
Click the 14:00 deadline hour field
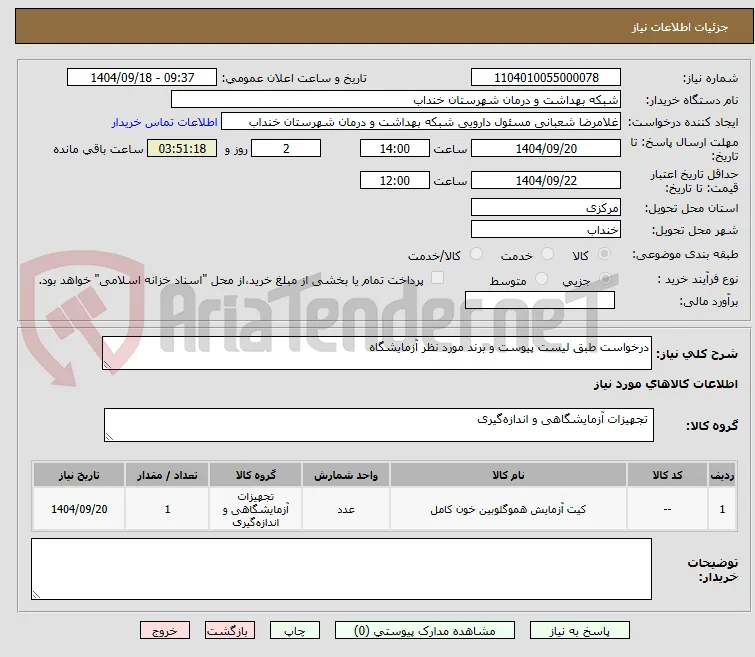[395, 148]
